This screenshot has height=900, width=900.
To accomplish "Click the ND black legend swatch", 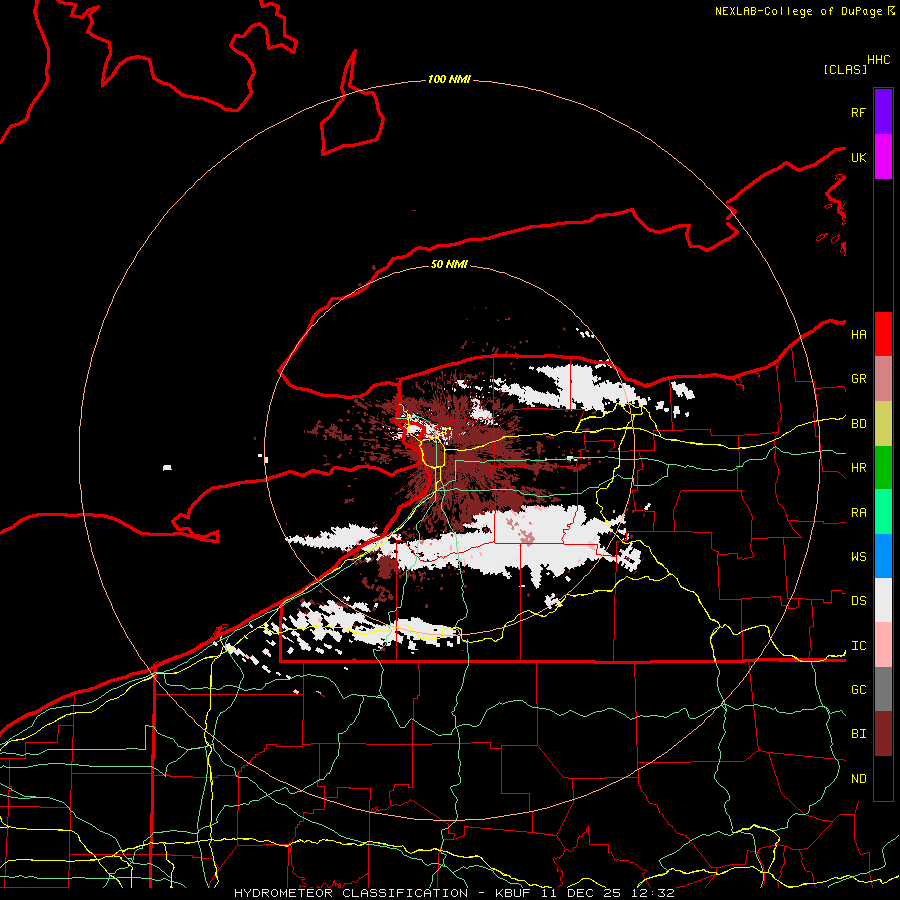I will (883, 778).
